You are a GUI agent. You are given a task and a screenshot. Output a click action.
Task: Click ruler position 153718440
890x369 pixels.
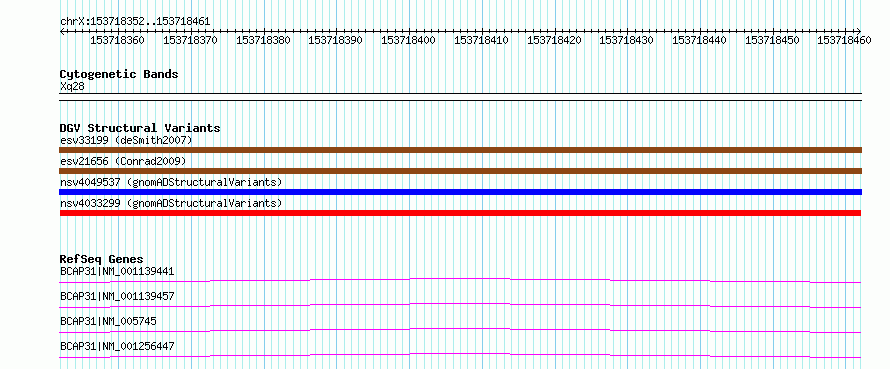(699, 40)
